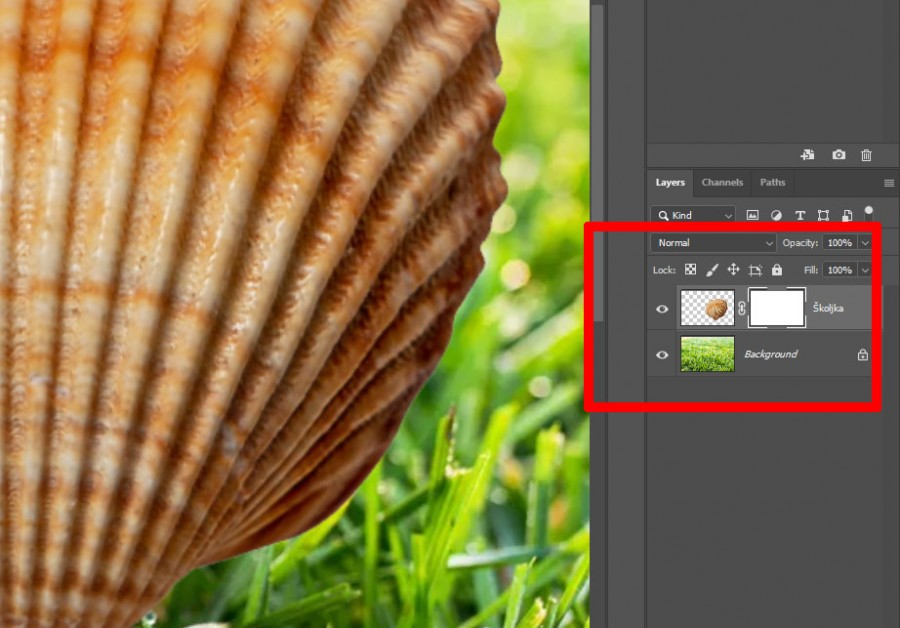Open the Normal blend mode dropdown
This screenshot has height=628, width=900.
click(x=713, y=243)
